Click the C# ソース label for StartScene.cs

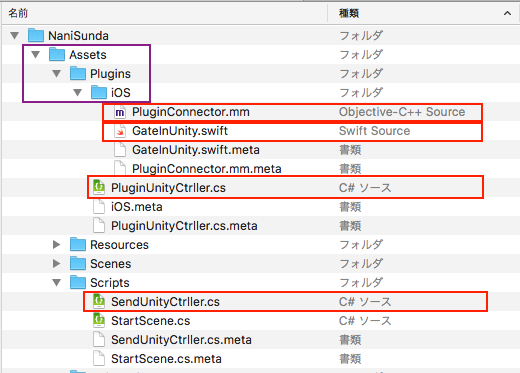pos(365,321)
